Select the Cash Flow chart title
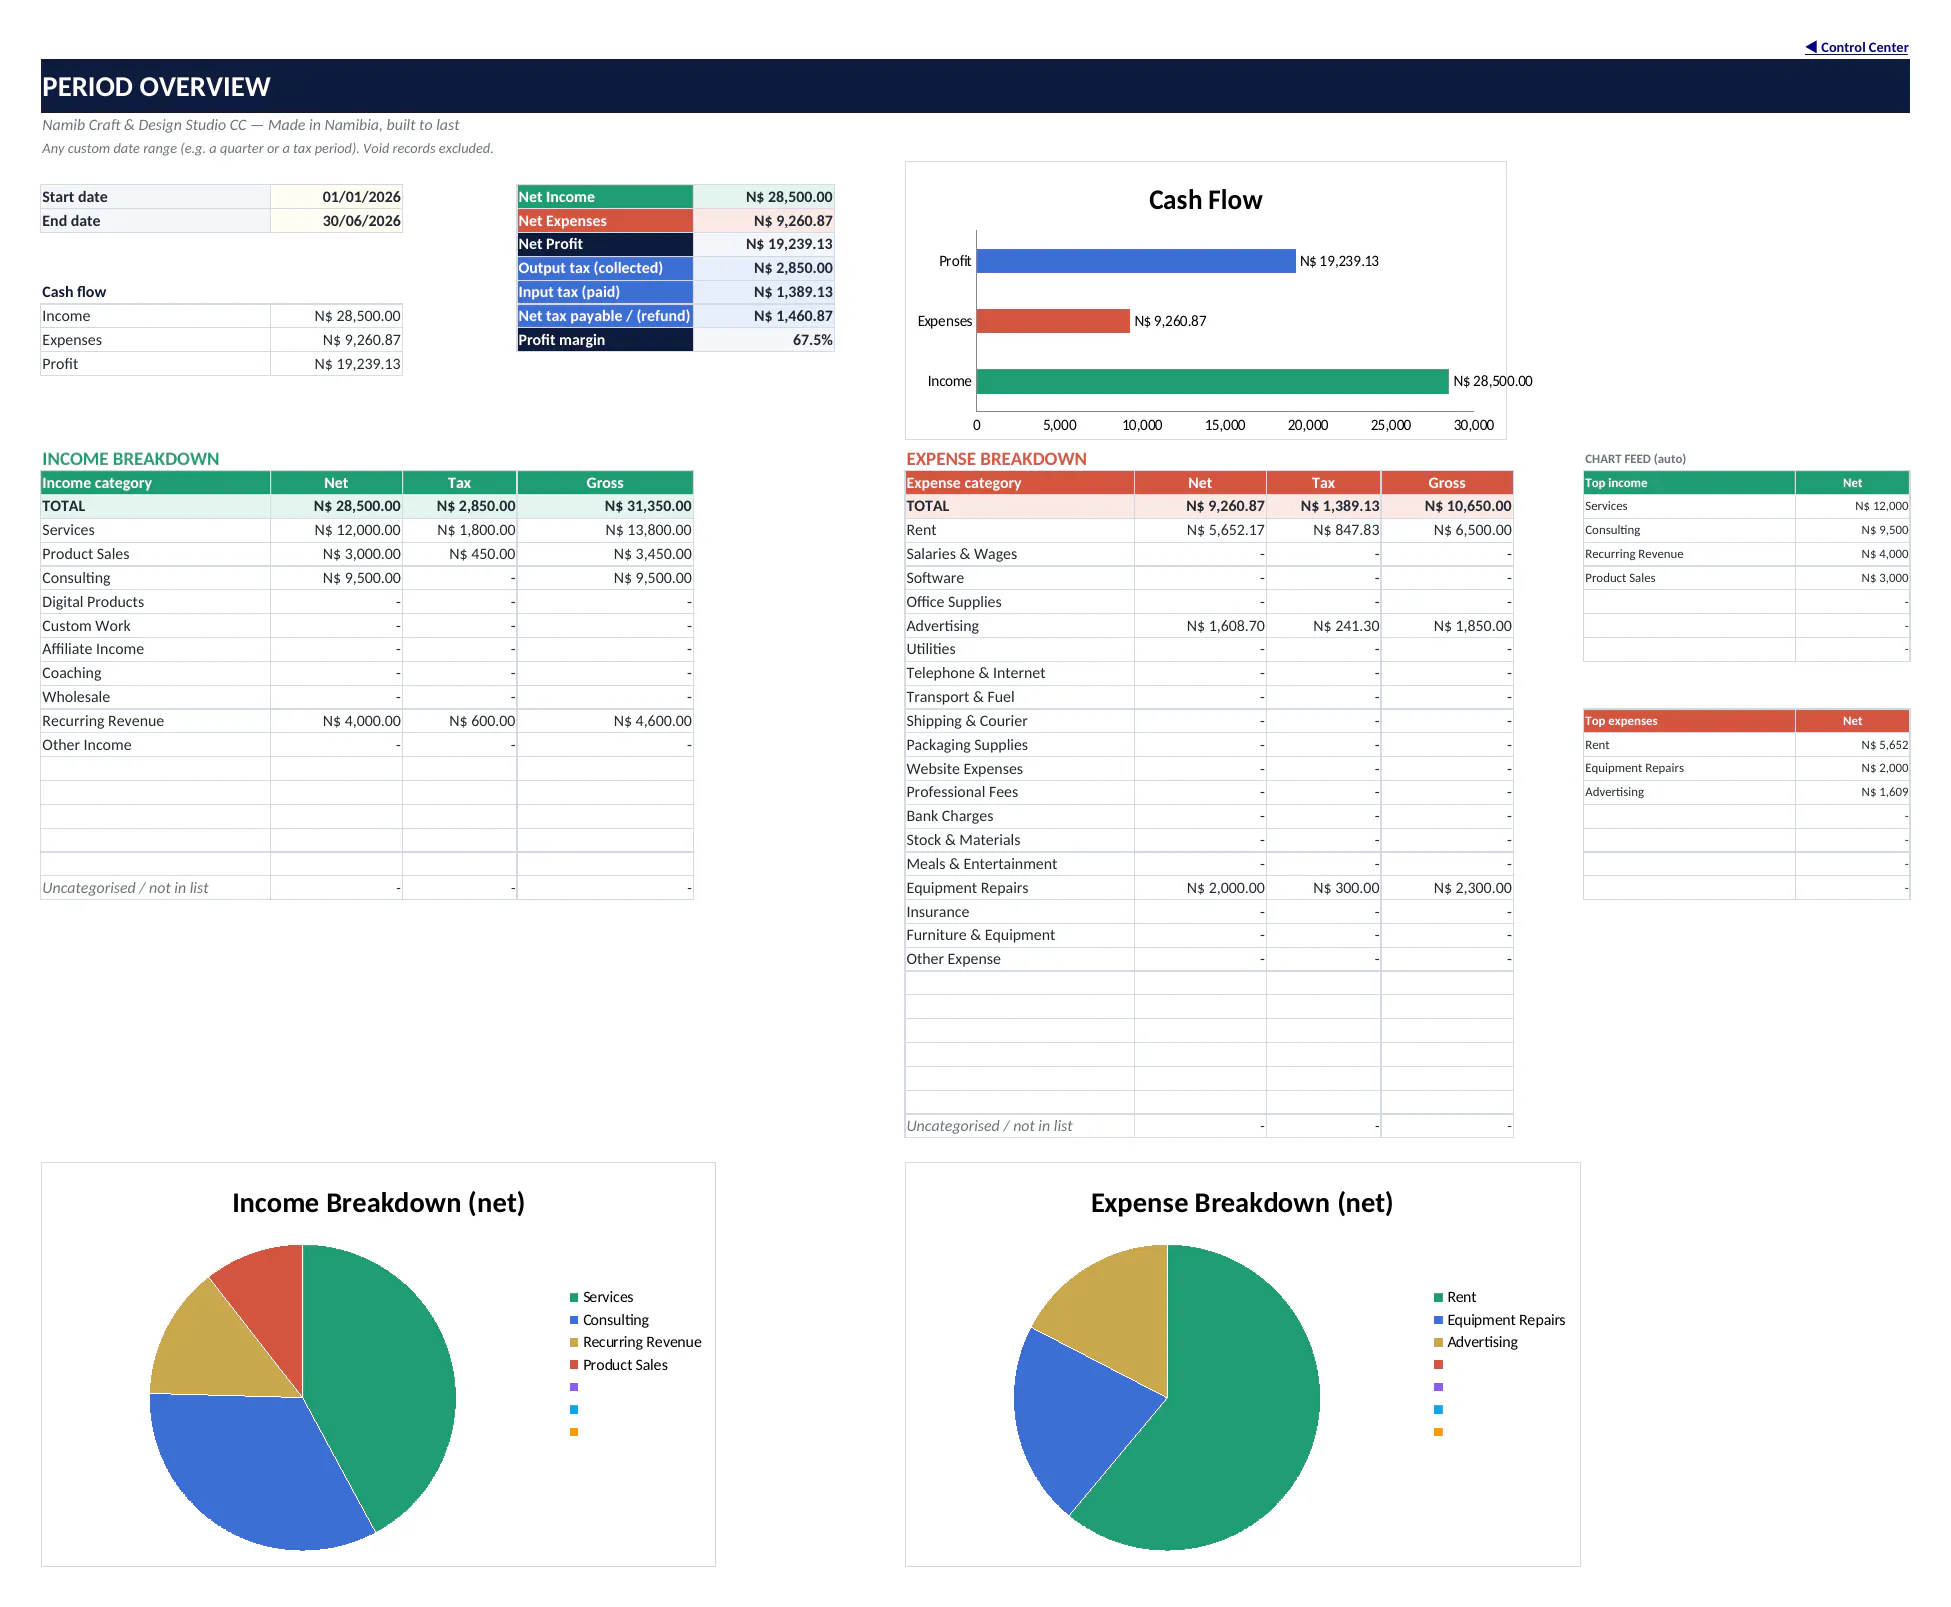The height and width of the screenshot is (1607, 1951). (1205, 200)
